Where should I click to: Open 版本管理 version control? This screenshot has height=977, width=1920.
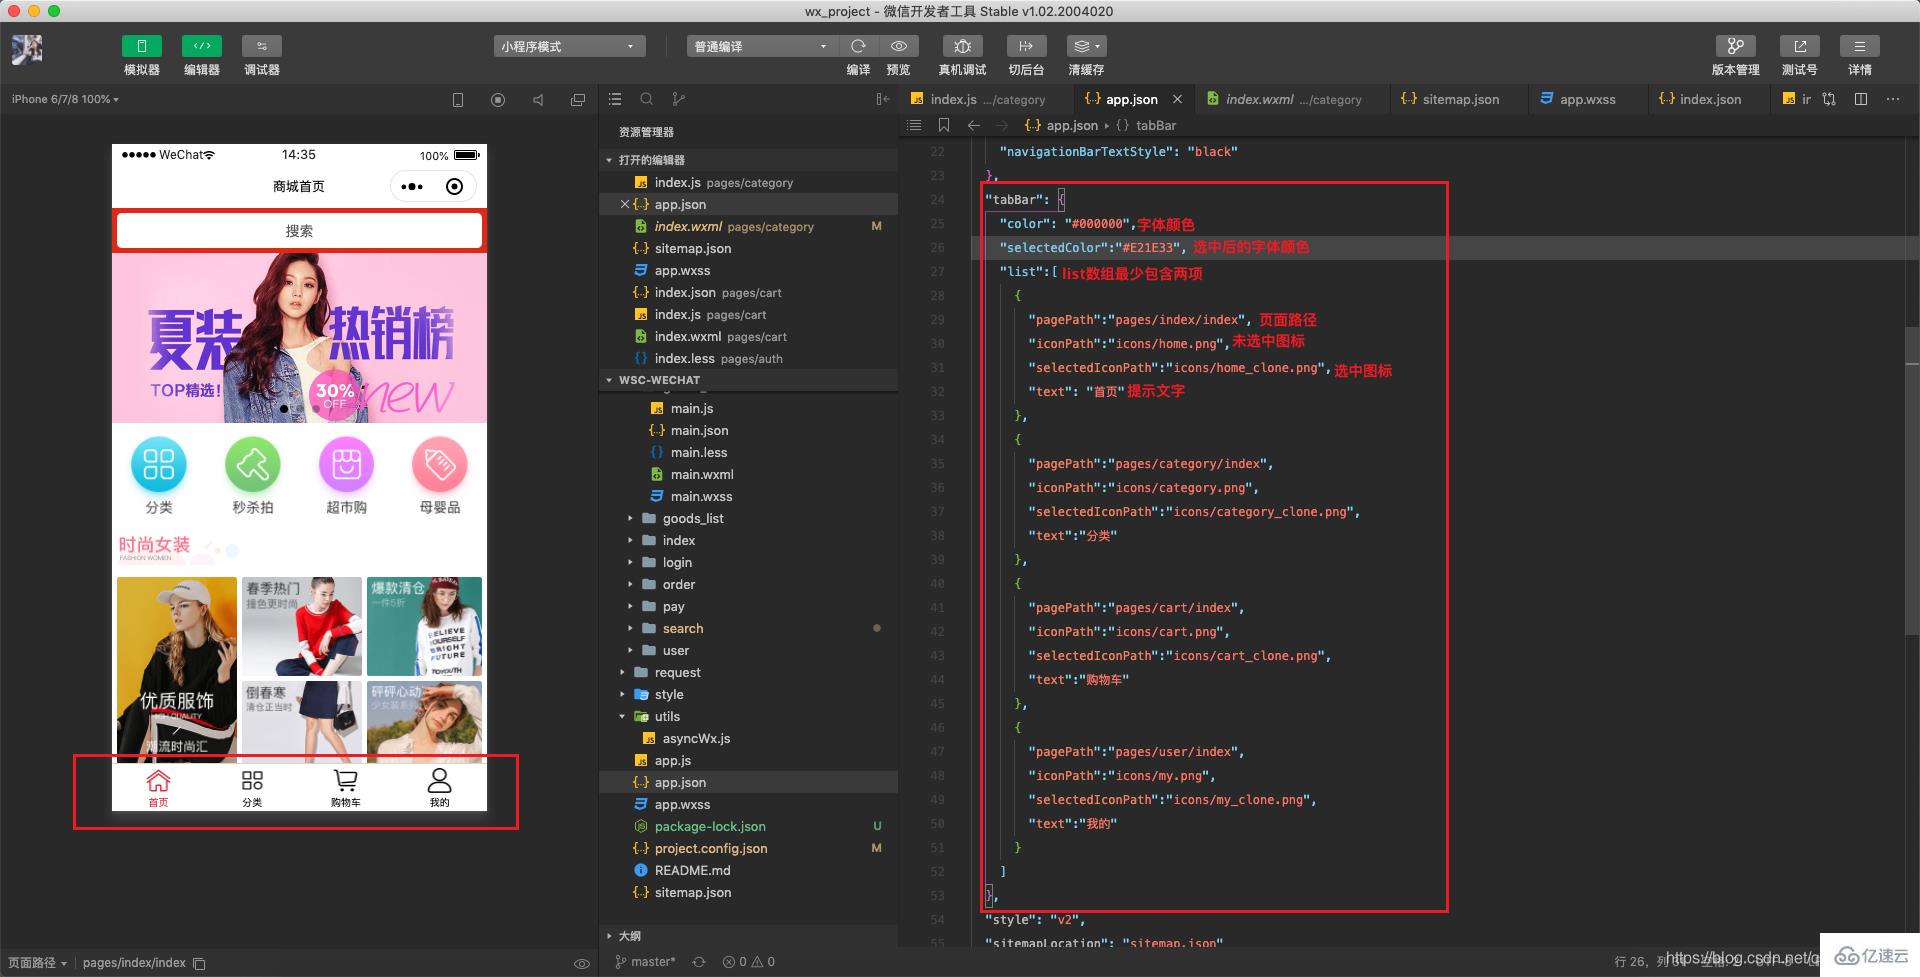coord(1735,46)
